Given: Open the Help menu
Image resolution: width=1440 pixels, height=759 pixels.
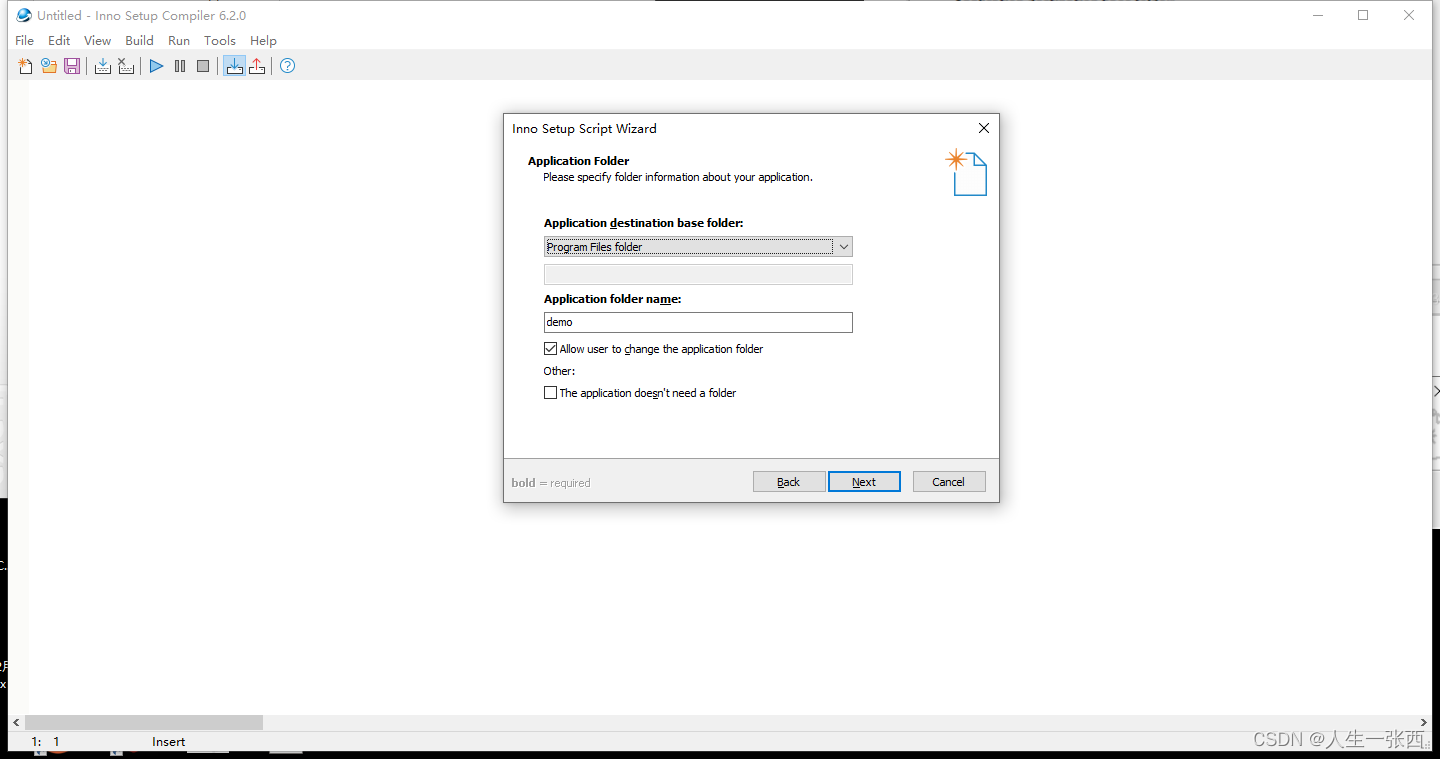Looking at the screenshot, I should (263, 40).
